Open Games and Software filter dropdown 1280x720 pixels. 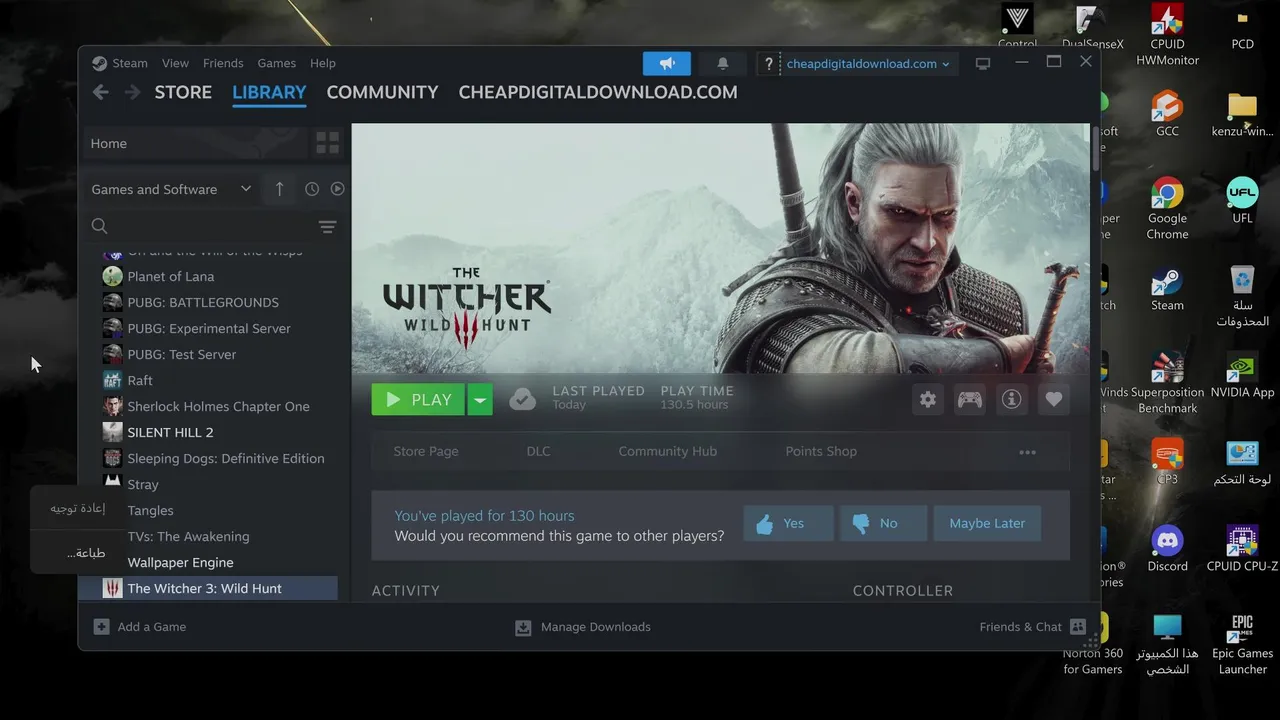pos(171,189)
